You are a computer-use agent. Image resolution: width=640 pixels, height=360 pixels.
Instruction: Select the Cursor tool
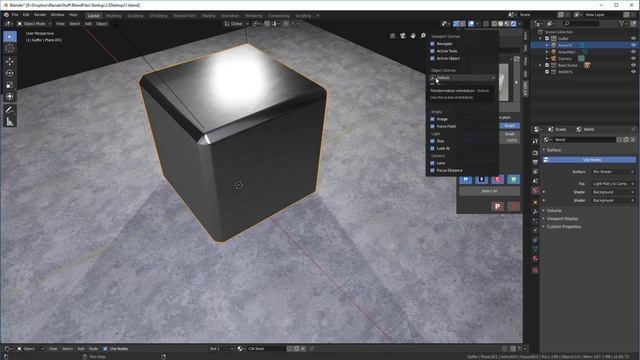point(10,48)
